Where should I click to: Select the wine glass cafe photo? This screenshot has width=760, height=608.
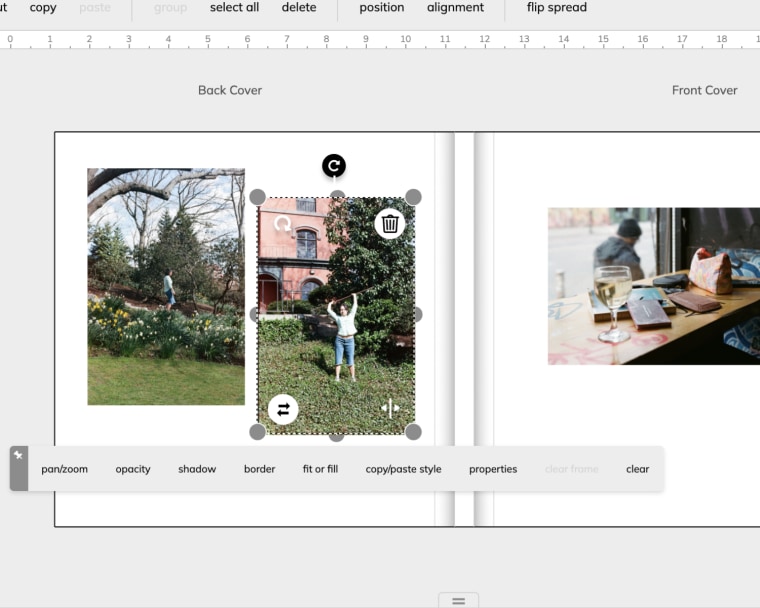point(653,286)
